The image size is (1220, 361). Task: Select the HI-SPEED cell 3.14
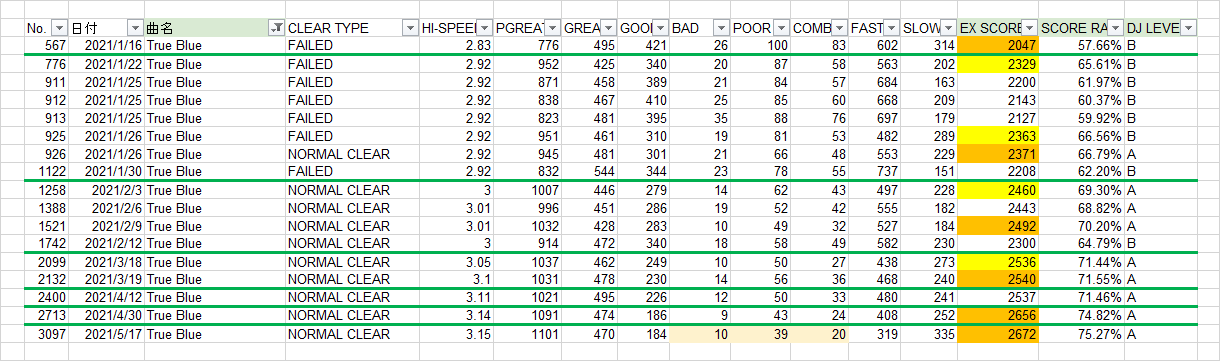[456, 315]
